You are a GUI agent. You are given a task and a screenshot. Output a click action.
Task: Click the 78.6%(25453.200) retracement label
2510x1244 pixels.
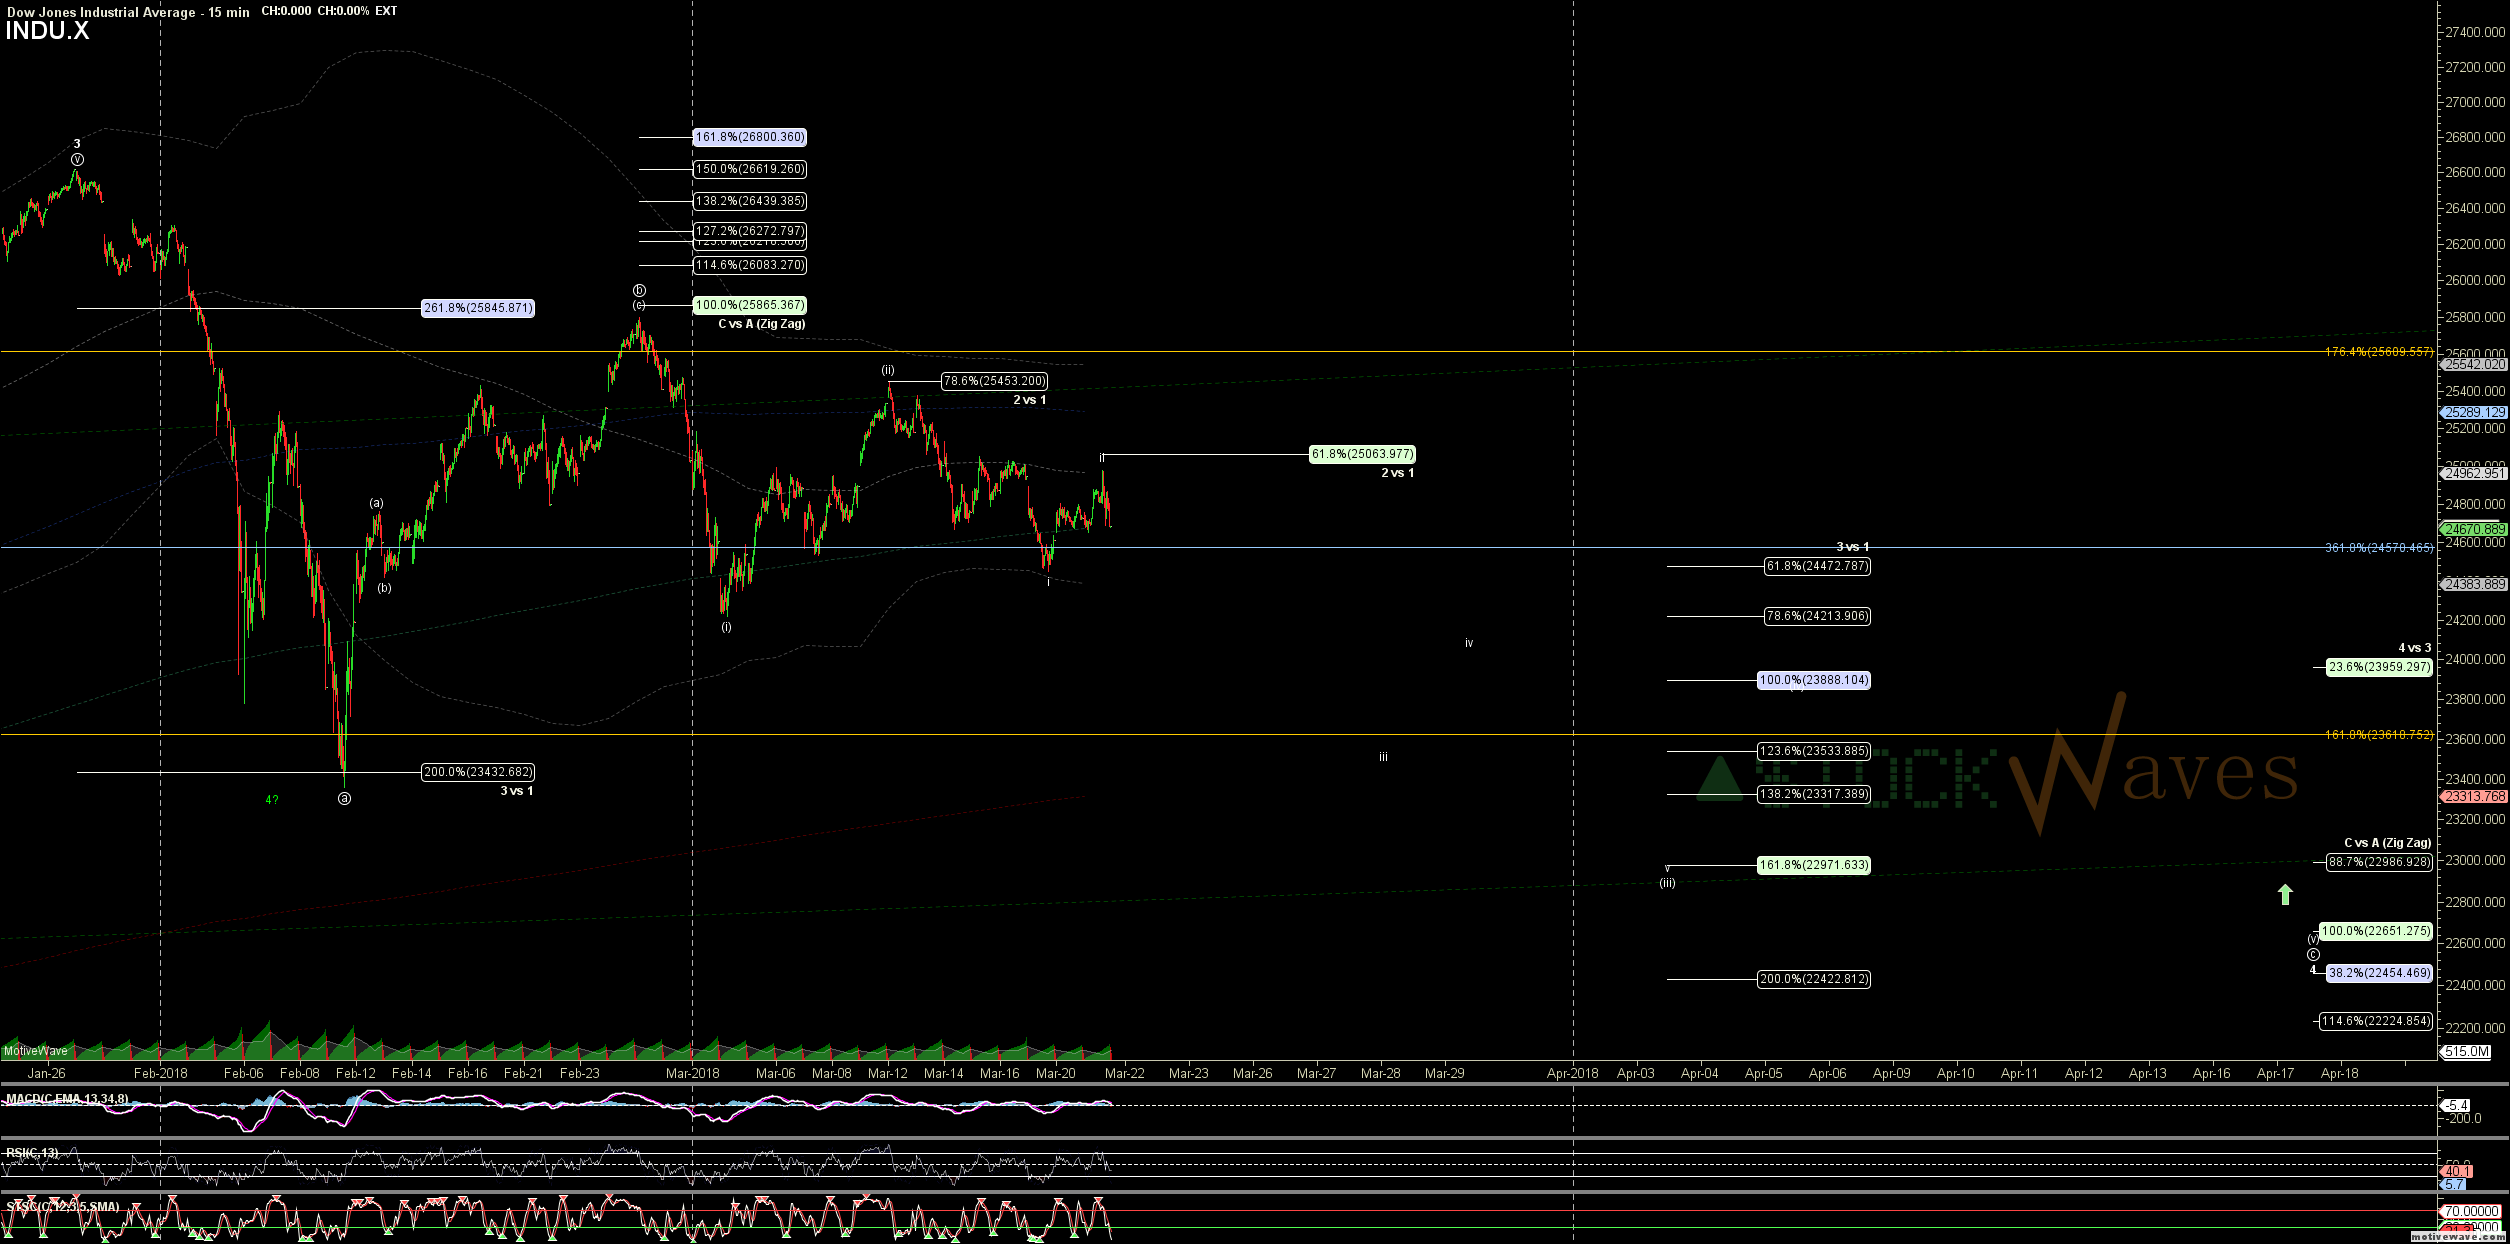995,381
